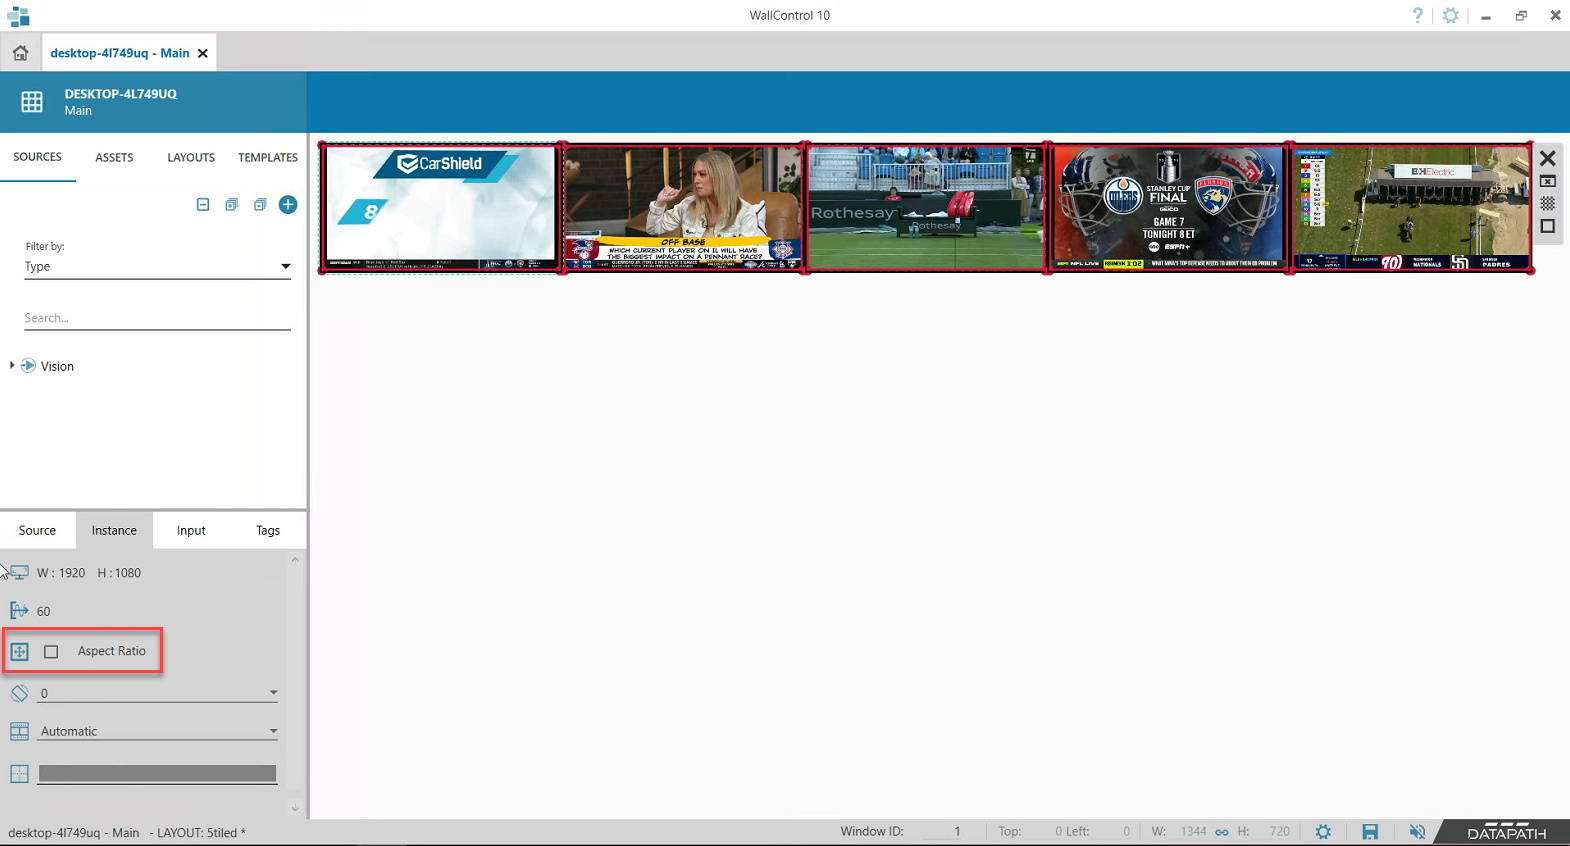Enable the Aspect Ratio checkbox

tap(51, 652)
